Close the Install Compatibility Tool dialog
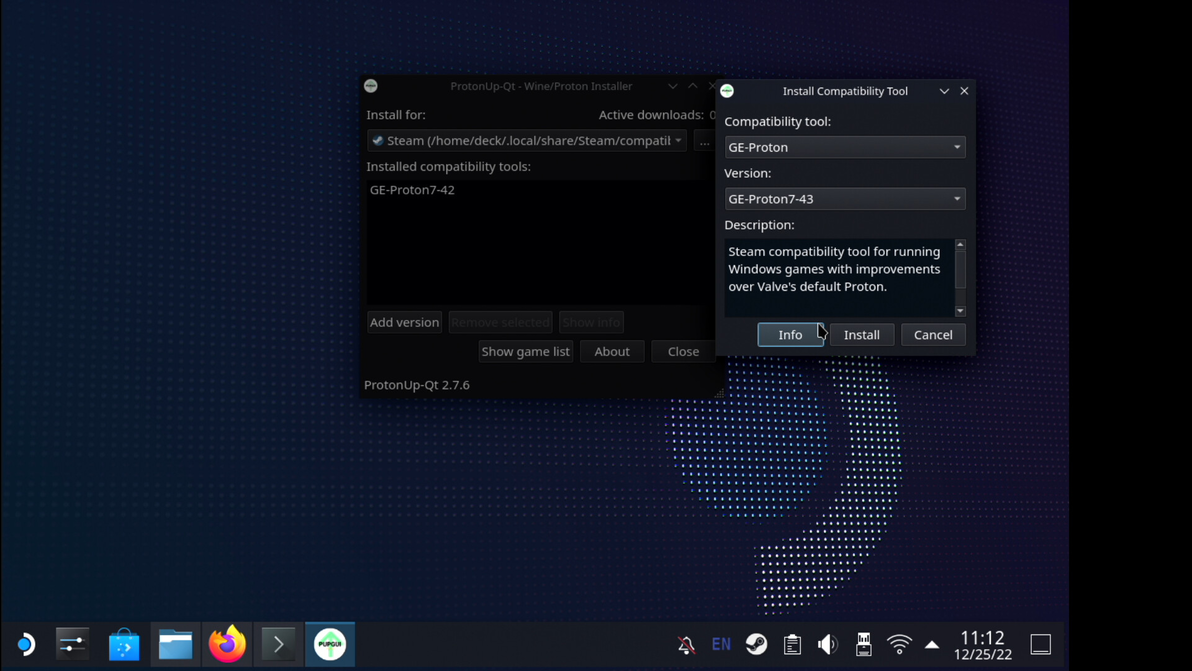1192x671 pixels. click(x=964, y=90)
